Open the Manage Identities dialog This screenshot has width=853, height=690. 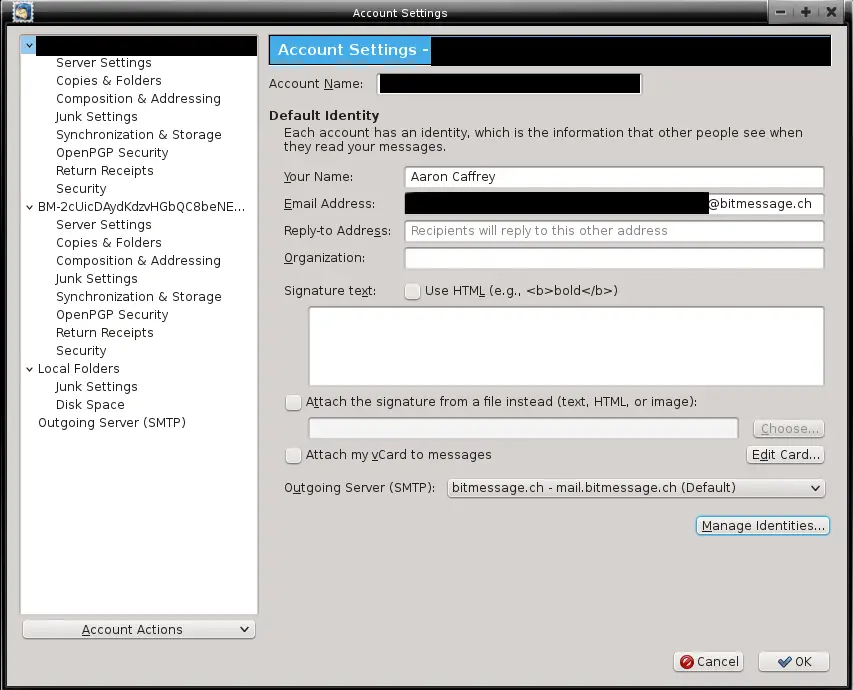763,526
